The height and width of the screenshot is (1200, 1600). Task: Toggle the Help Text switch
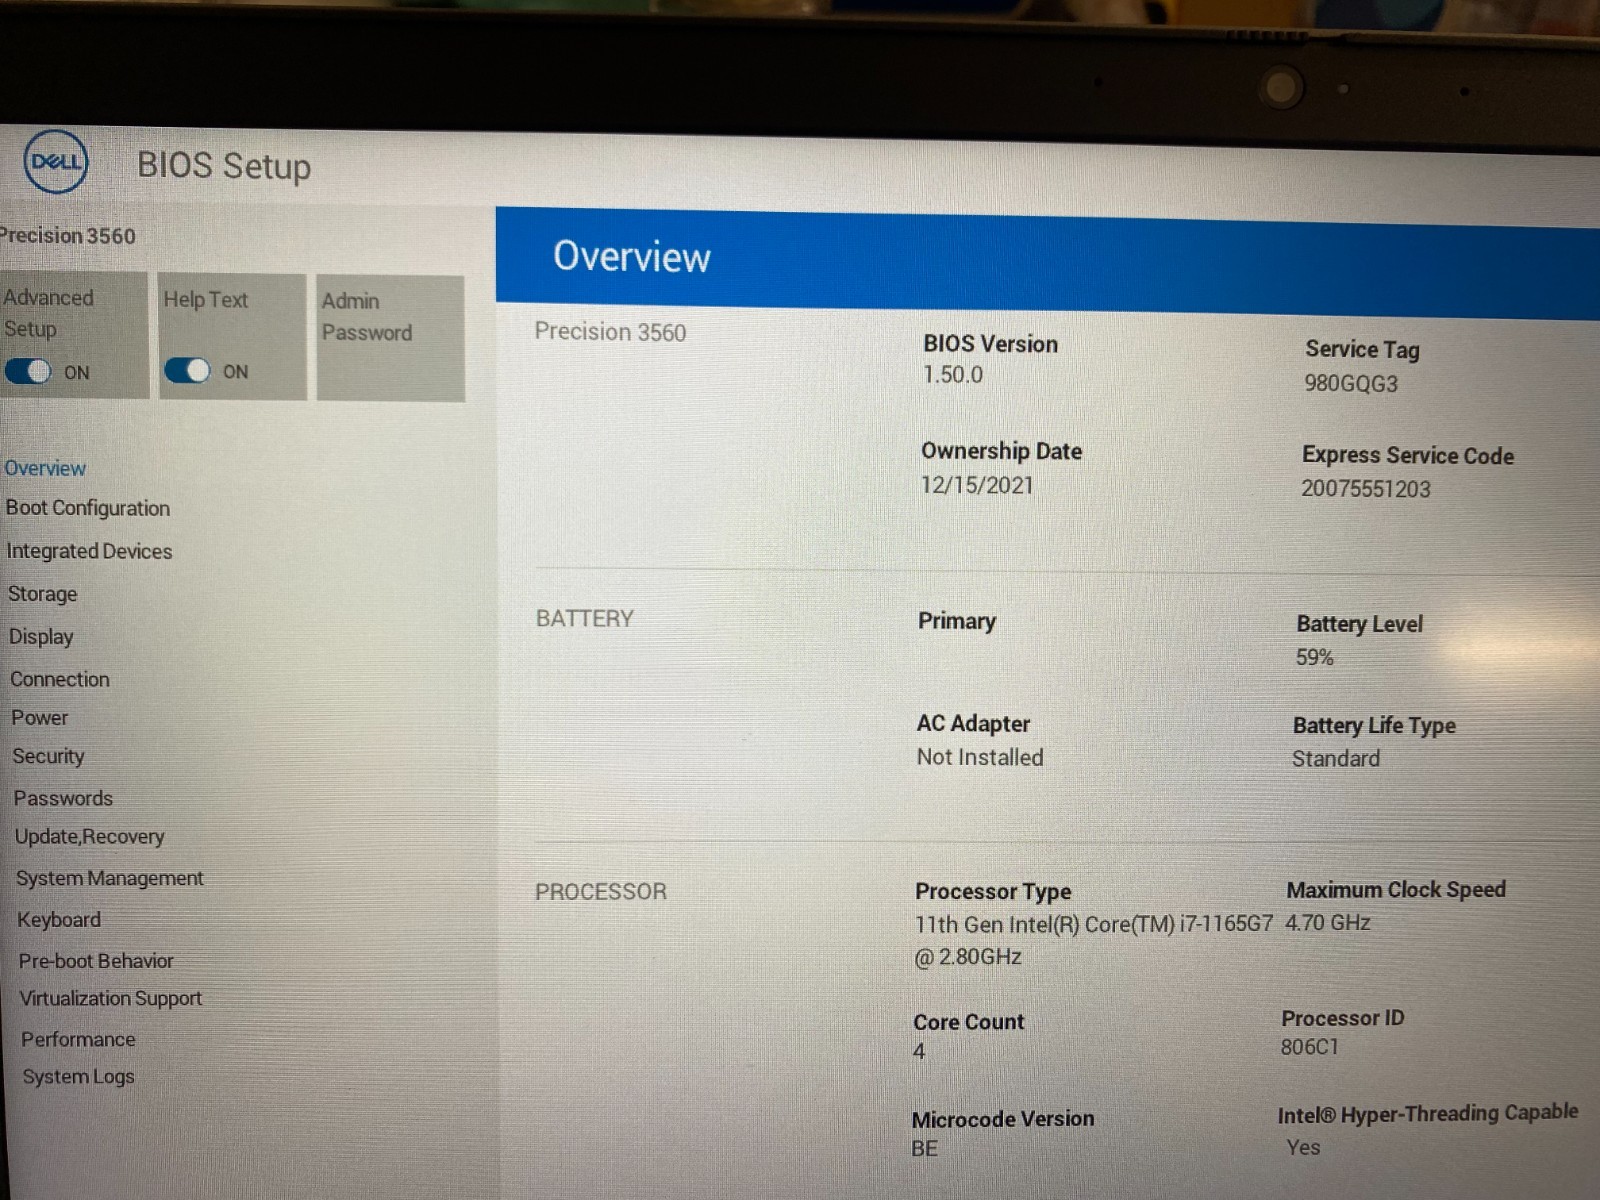[187, 370]
